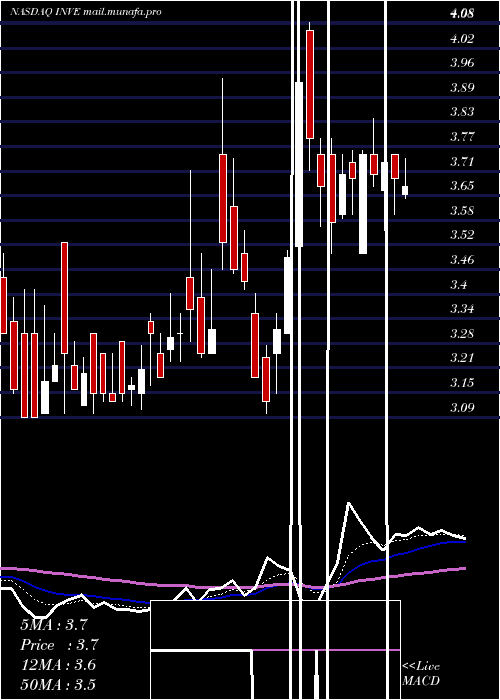Click the NASDAQ INVE mail.munafa.pro chart title
This screenshot has width=500, height=700.
[x=86, y=12]
